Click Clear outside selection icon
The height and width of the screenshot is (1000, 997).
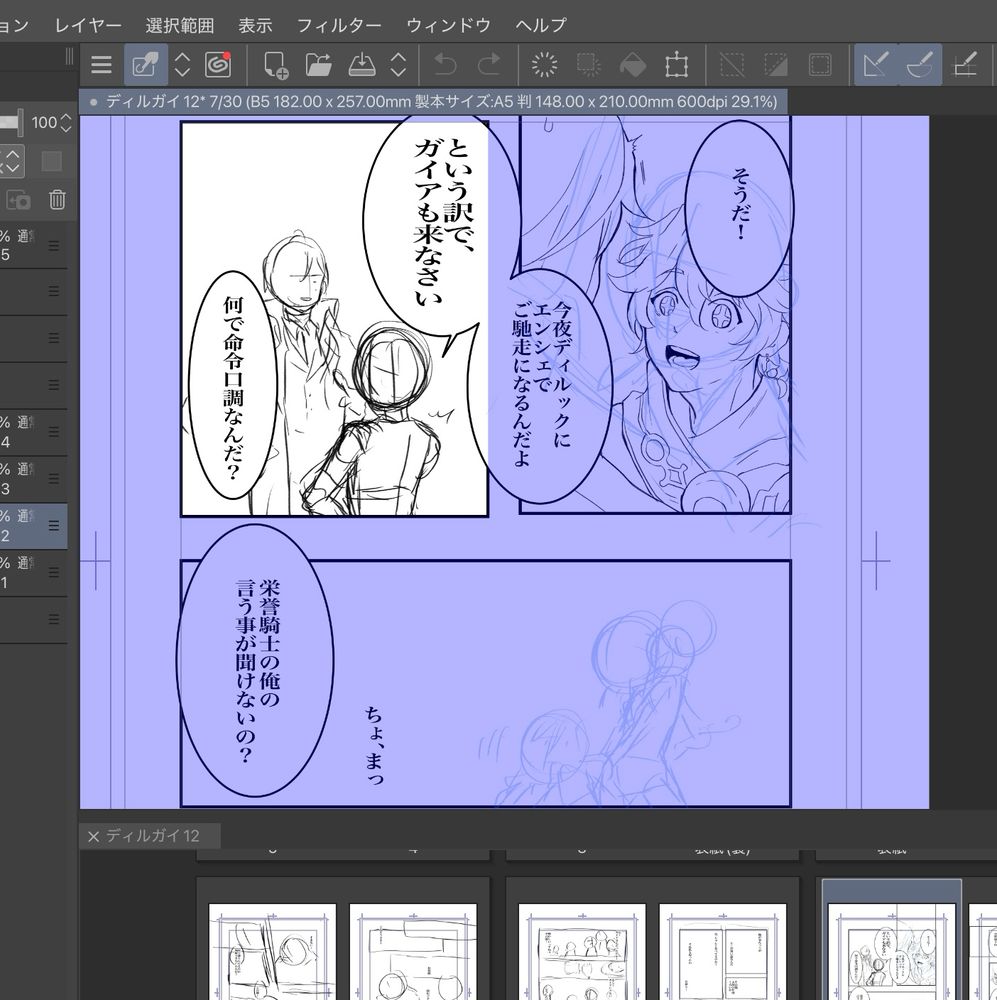[x=588, y=64]
